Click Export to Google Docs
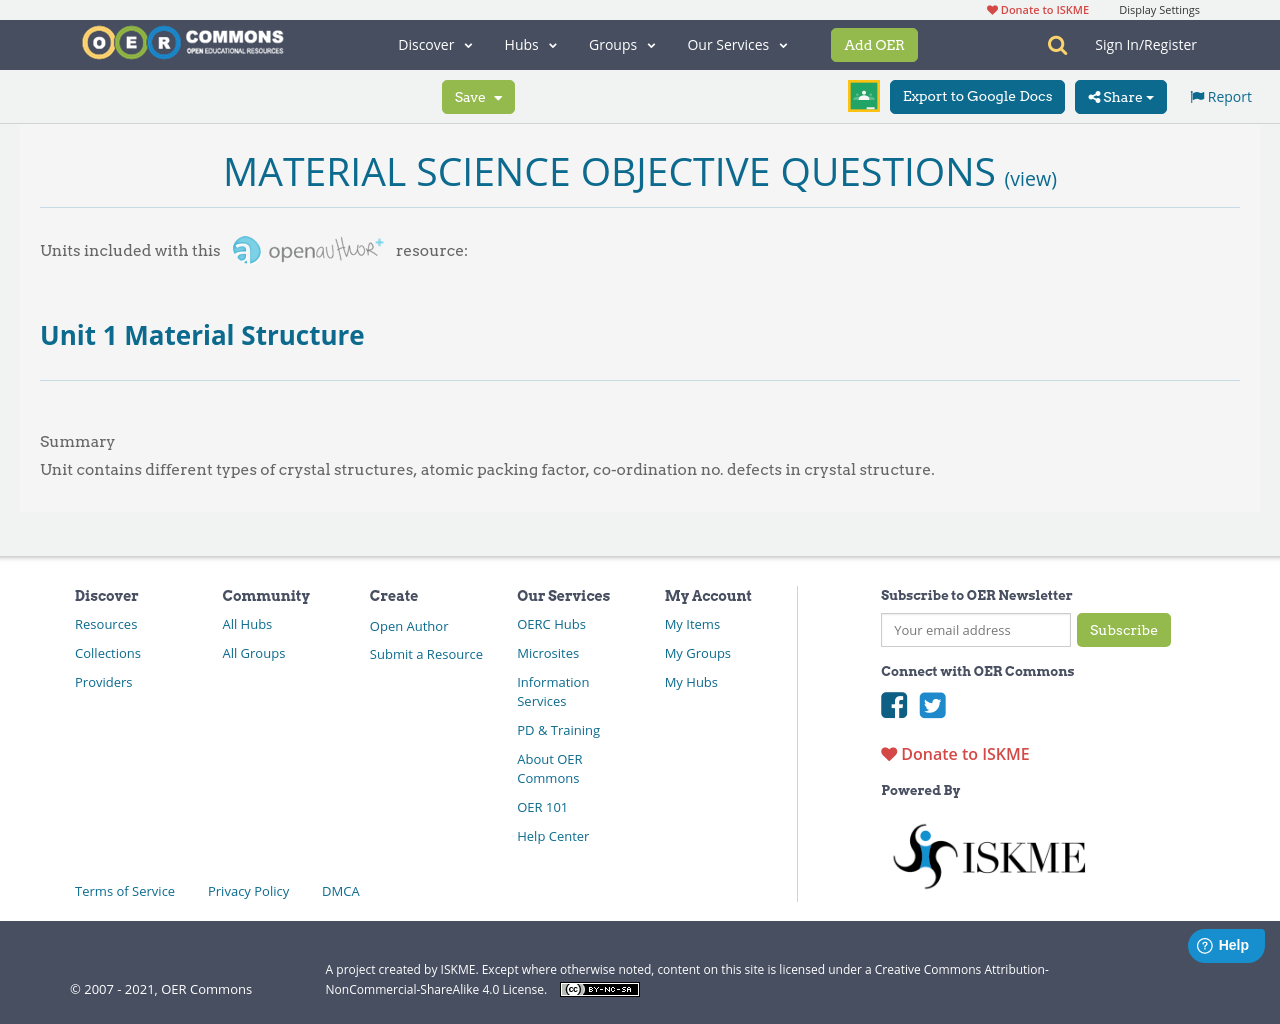 coord(977,96)
